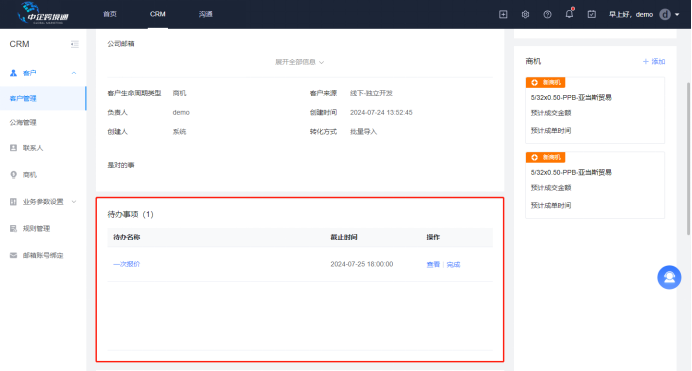Image resolution: width=692 pixels, height=371 pixels.
Task: Click the 线下-独立开发 source value
Action: pyautogui.click(x=371, y=93)
